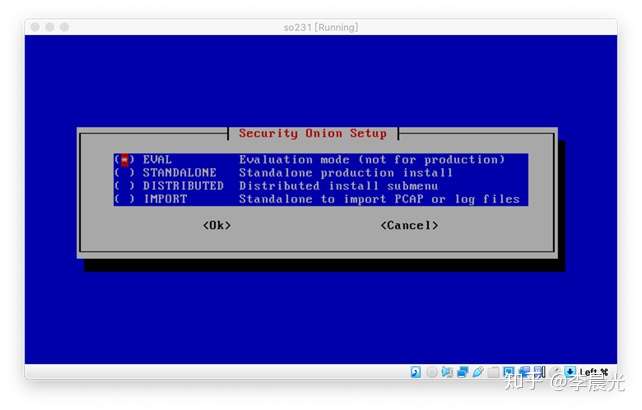Image resolution: width=642 pixels, height=410 pixels.
Task: Click the display settings status icon
Action: click(x=508, y=372)
